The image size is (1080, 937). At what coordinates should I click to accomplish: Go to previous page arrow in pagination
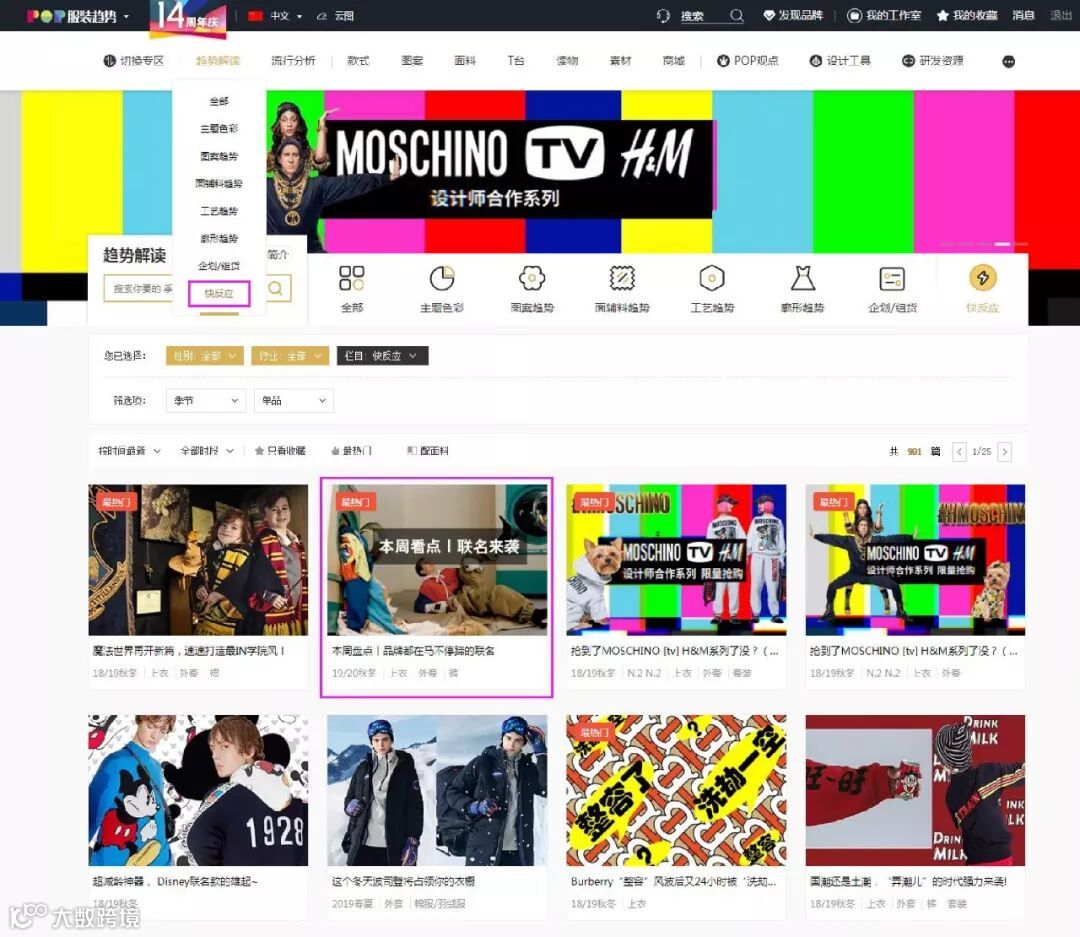click(x=959, y=451)
